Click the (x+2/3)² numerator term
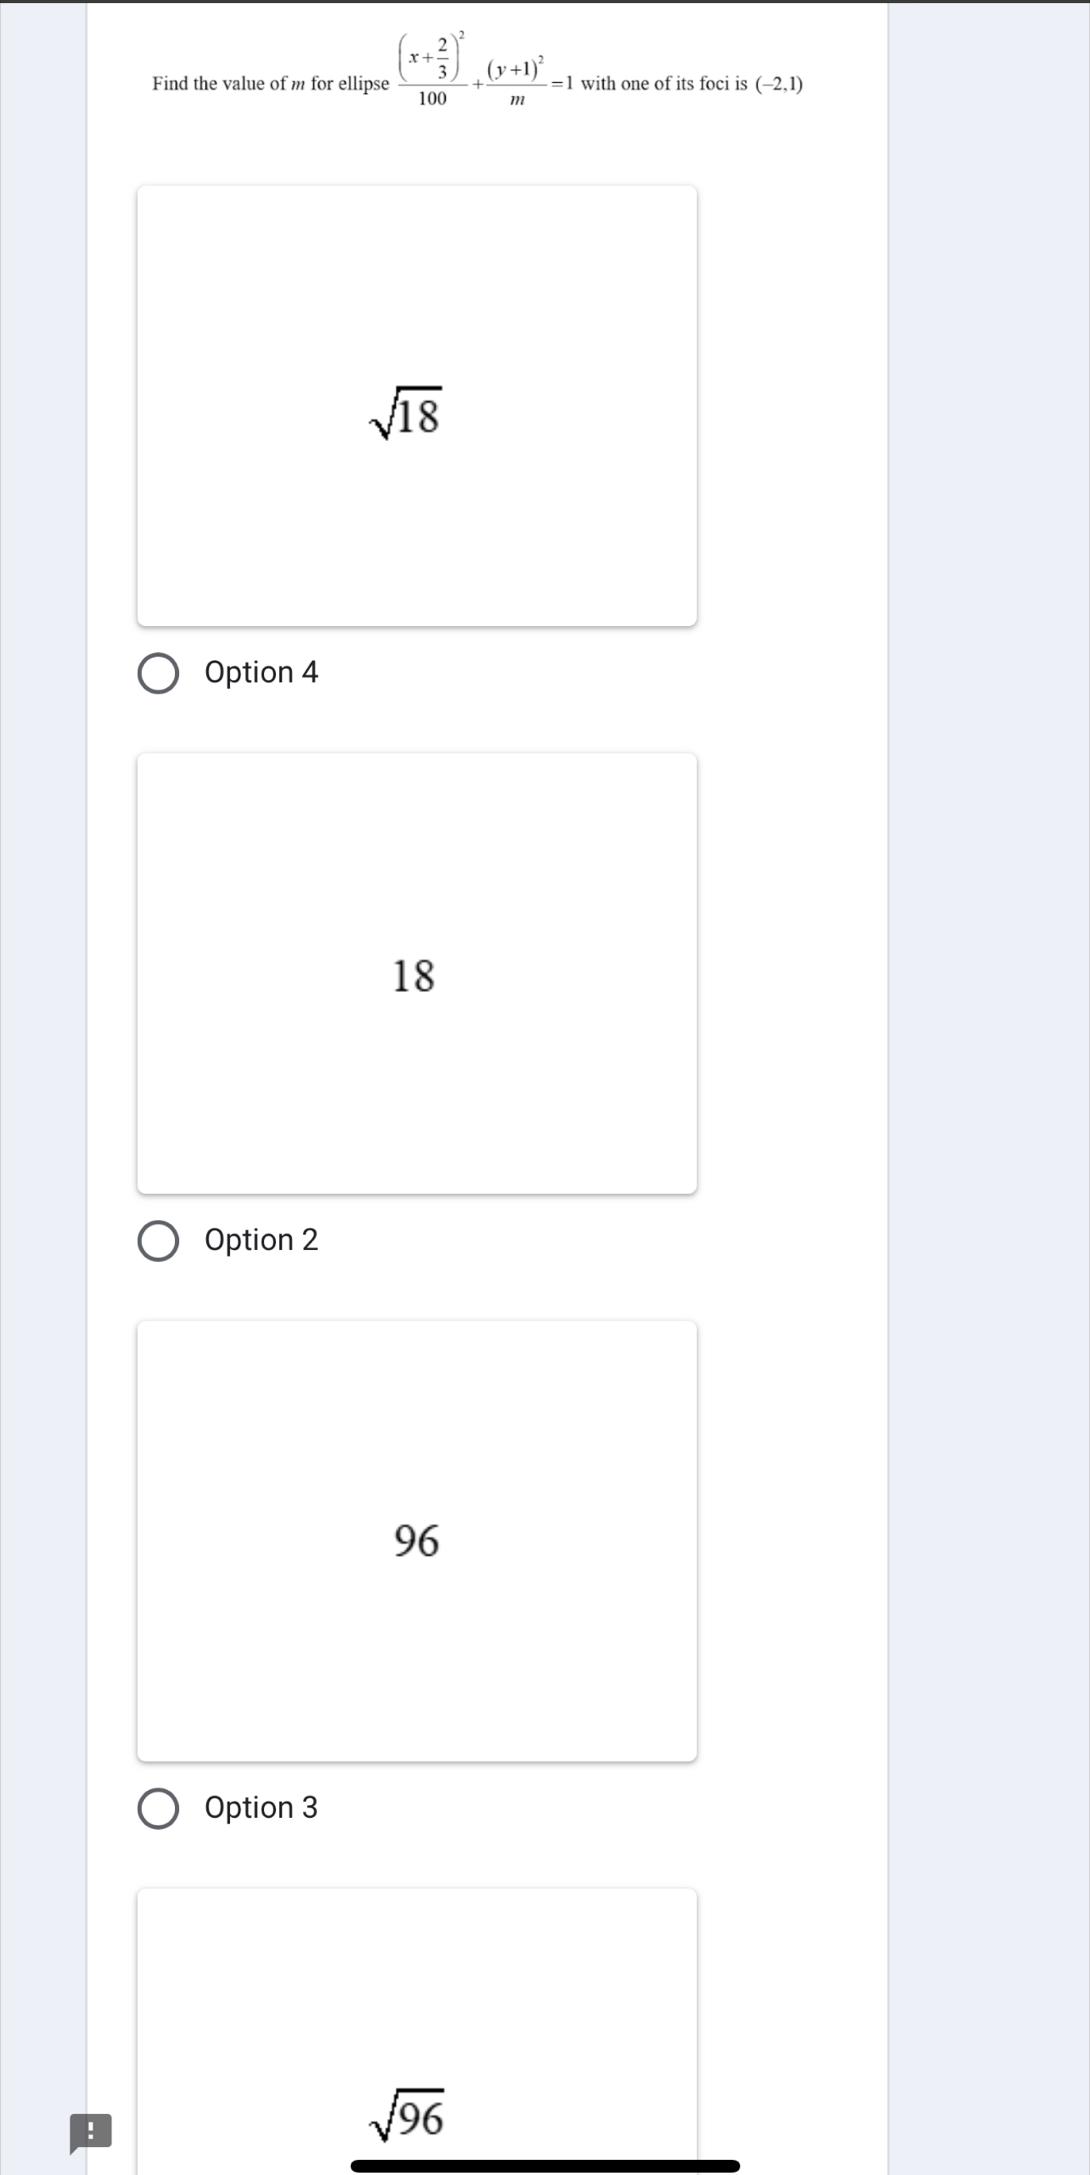 click(x=432, y=58)
